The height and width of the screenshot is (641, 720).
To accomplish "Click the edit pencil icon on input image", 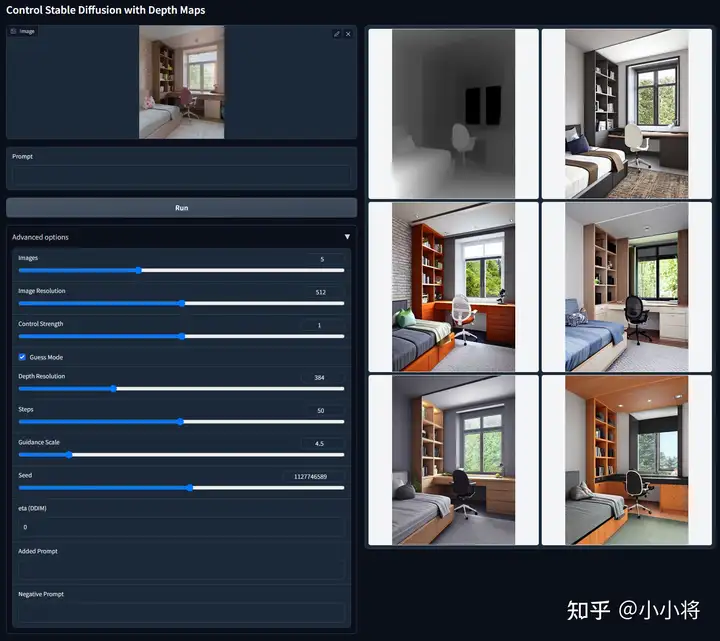I will click(337, 34).
